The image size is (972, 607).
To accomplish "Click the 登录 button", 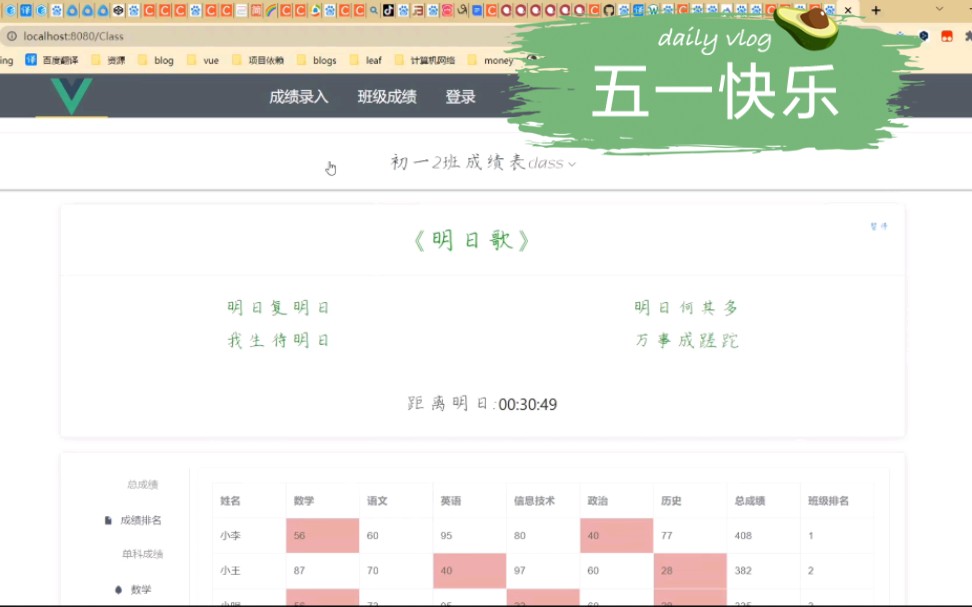I will (459, 97).
